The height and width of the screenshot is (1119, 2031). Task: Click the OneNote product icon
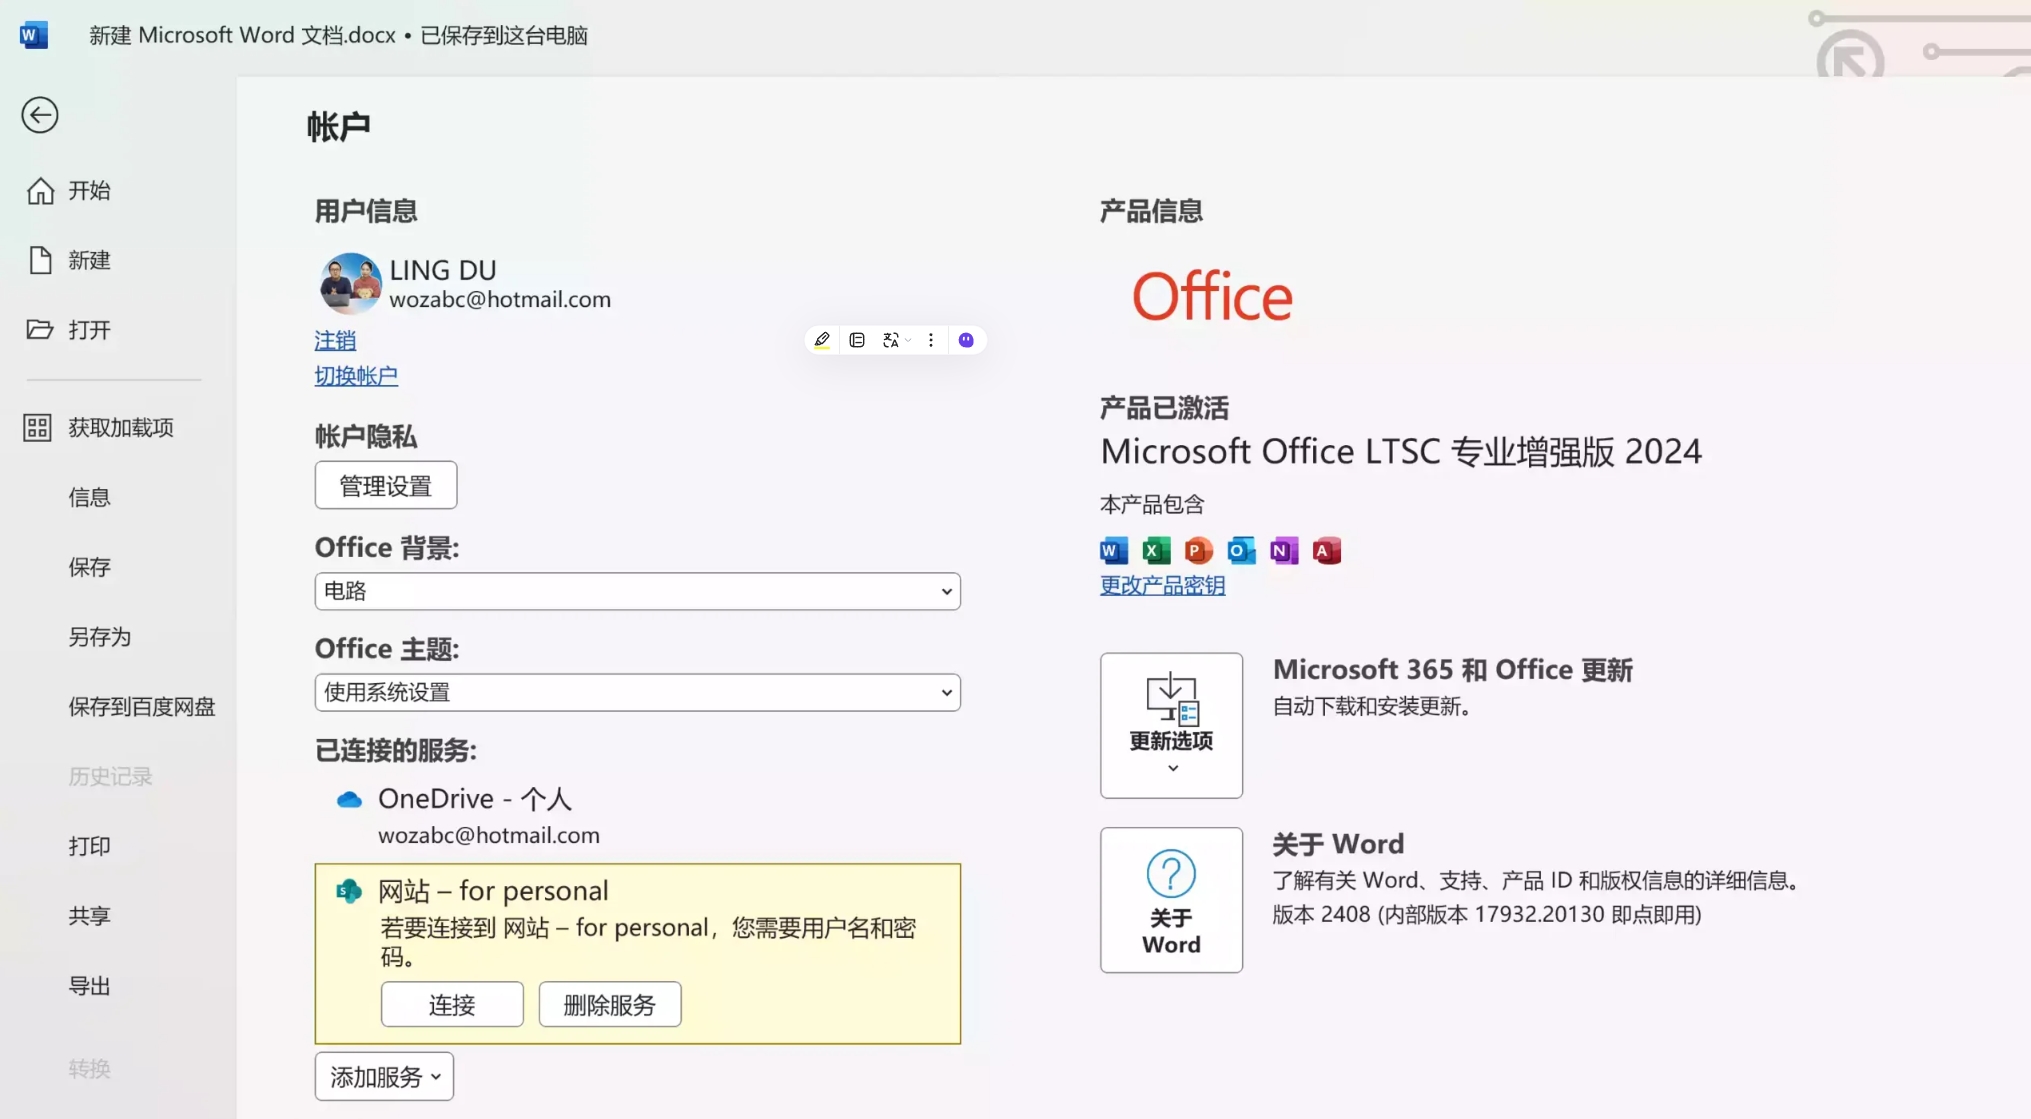1284,550
